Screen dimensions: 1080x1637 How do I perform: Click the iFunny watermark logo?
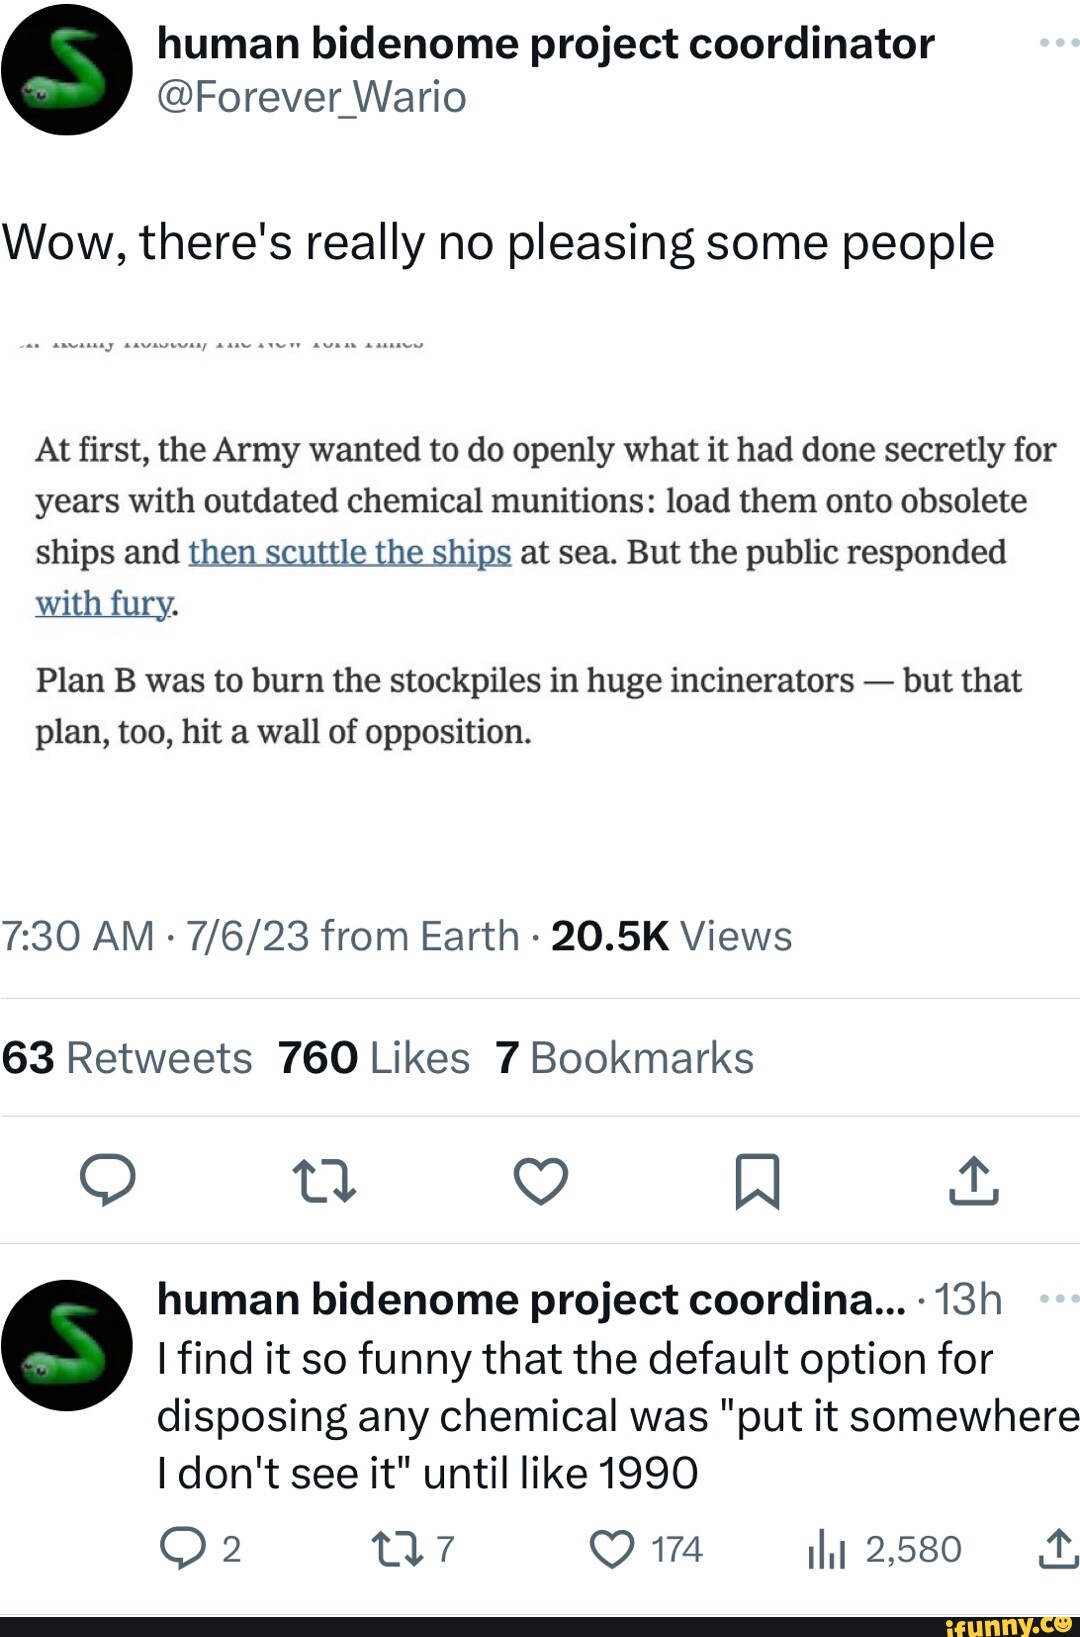[1008, 1626]
